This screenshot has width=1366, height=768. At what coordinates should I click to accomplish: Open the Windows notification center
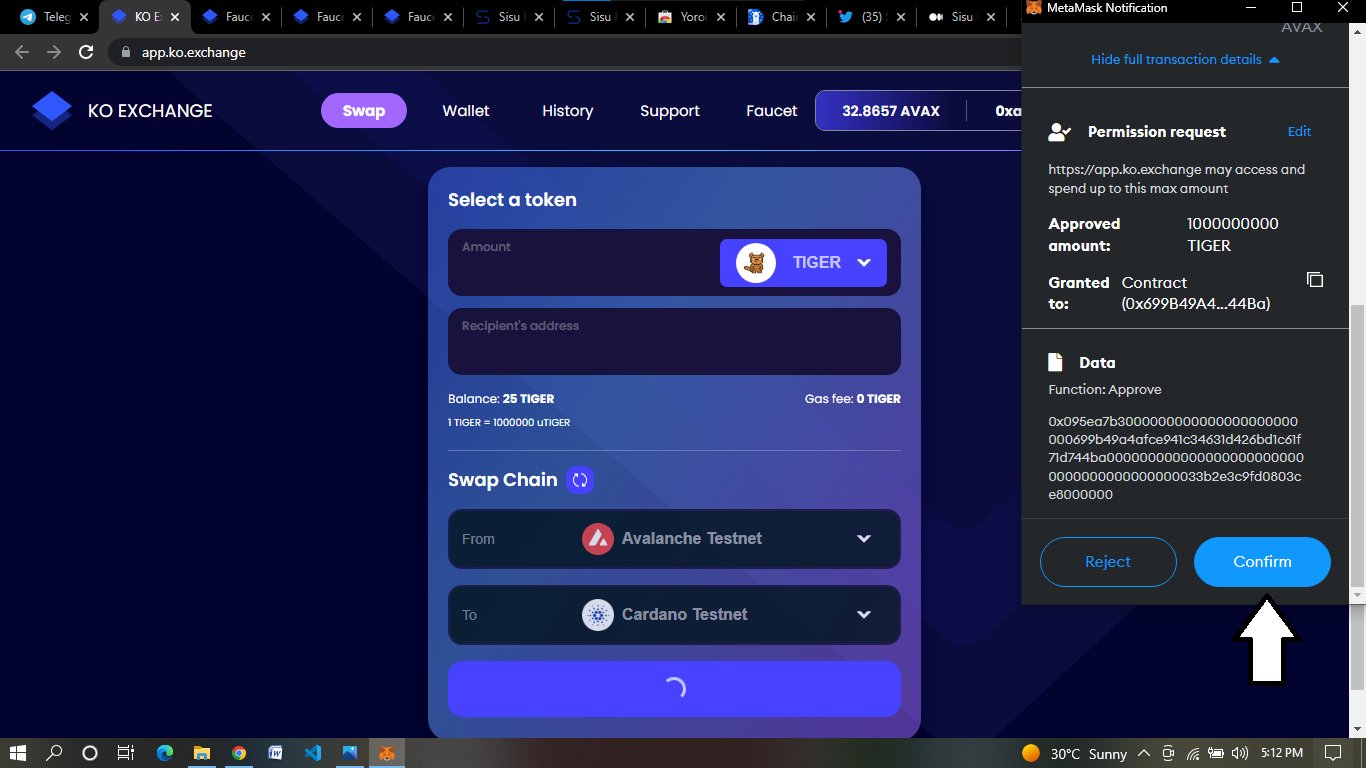click(1332, 753)
